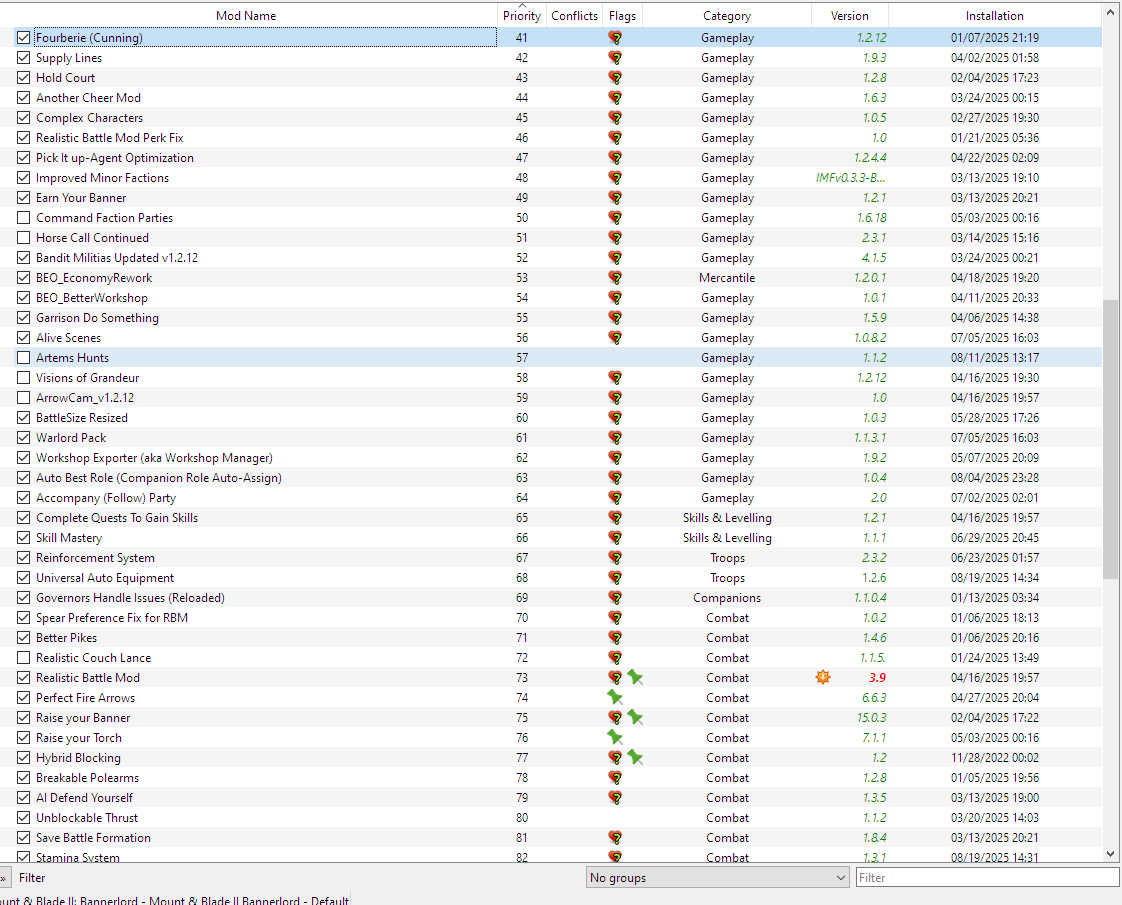This screenshot has width=1122, height=905.
Task: Click the flag icon in Hold Court row
Action: [615, 78]
